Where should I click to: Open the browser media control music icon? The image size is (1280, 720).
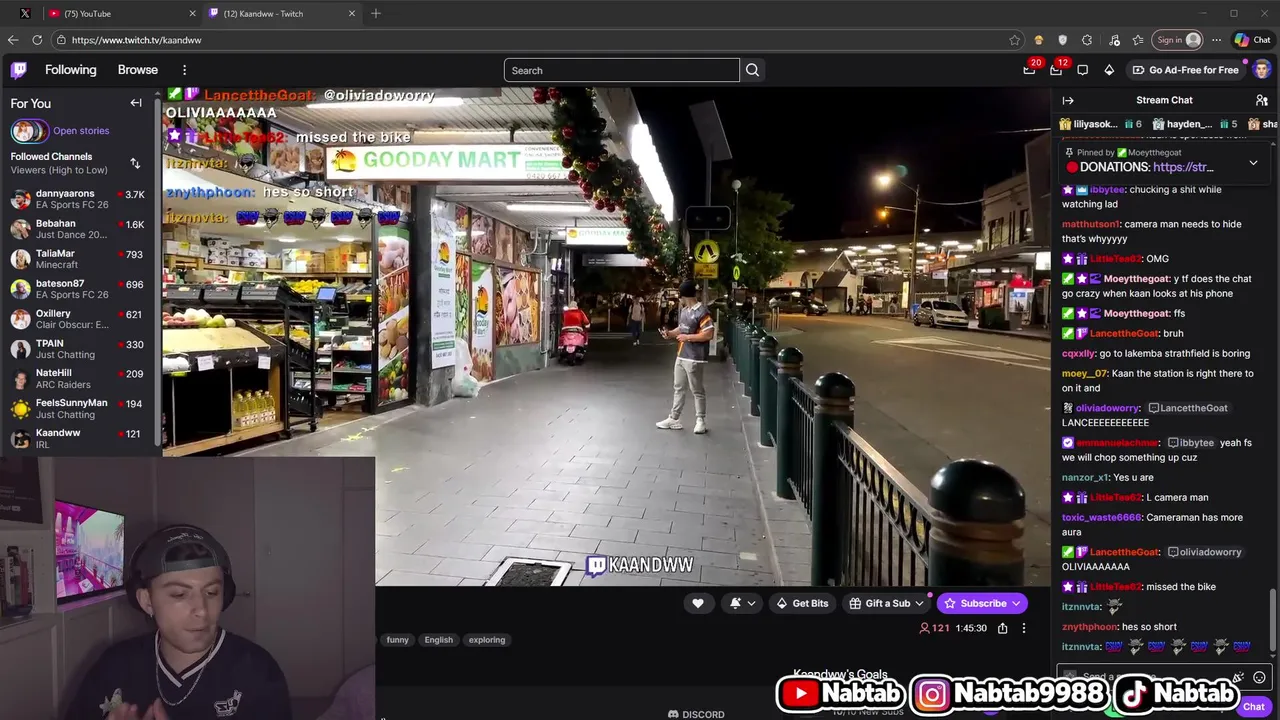(1114, 40)
